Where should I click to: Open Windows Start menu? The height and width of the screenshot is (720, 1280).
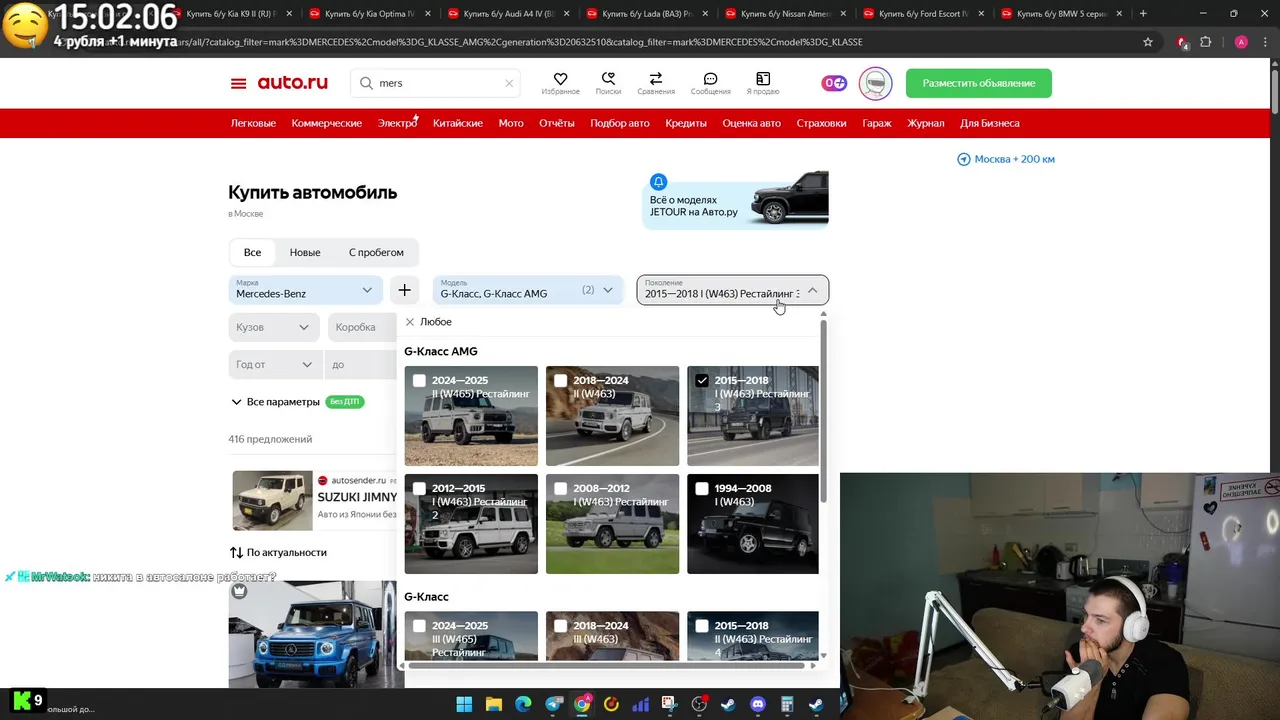464,704
